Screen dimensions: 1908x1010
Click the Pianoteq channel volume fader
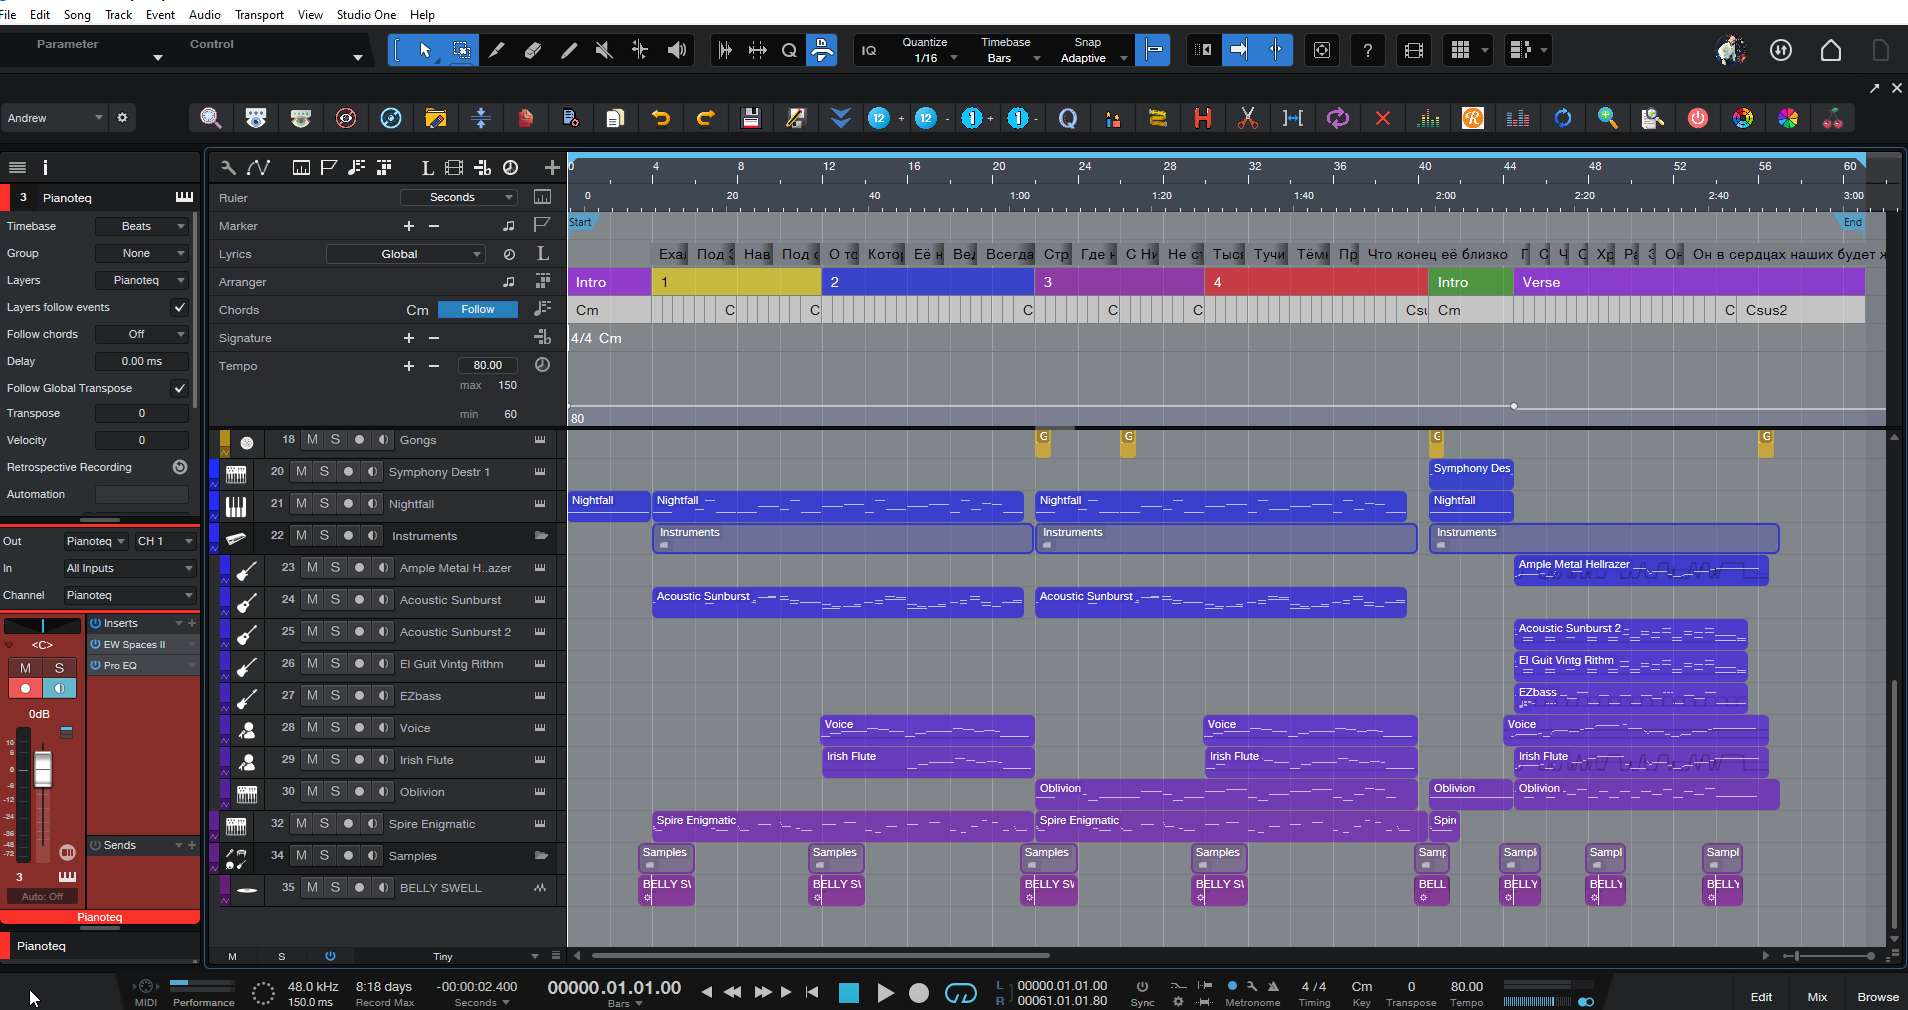[x=43, y=769]
